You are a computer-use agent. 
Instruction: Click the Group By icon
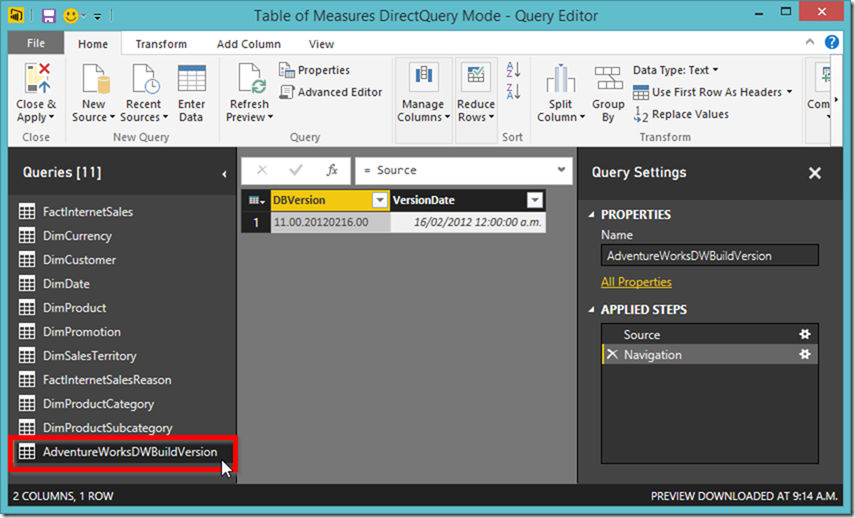tap(608, 79)
